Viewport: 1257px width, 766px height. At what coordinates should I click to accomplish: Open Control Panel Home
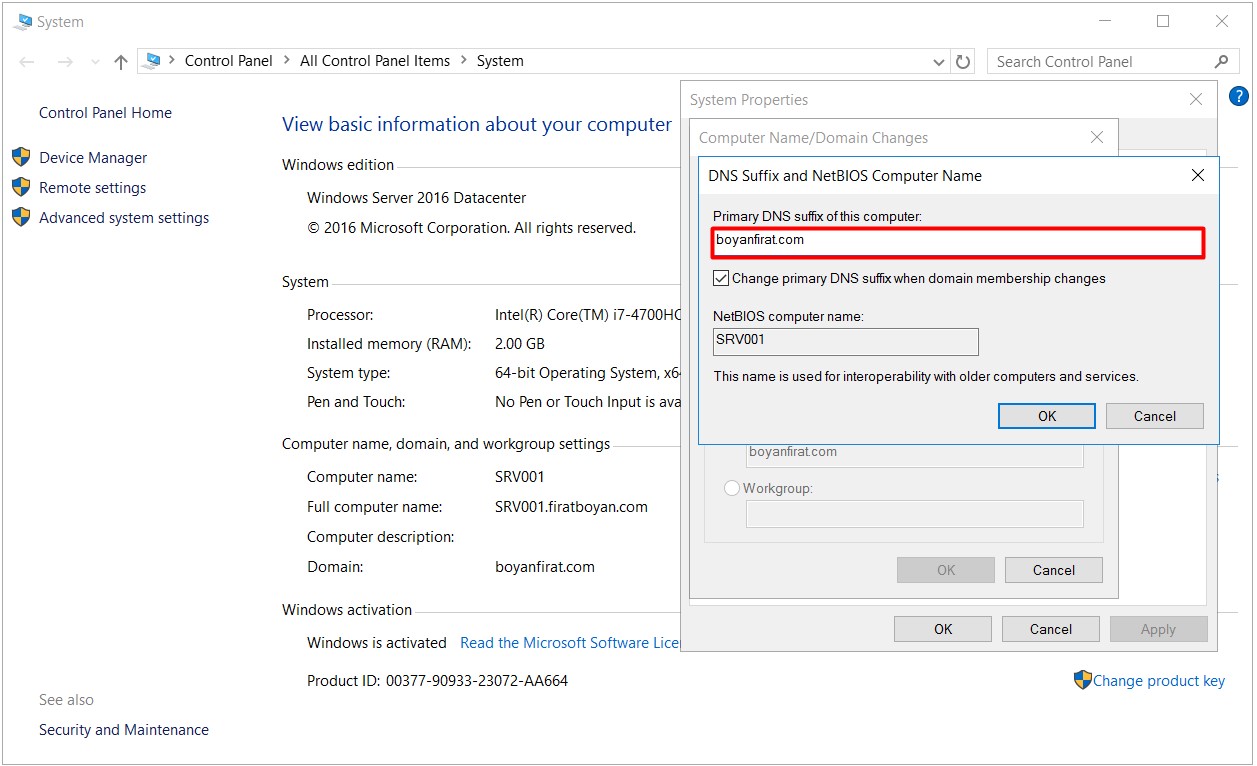105,113
